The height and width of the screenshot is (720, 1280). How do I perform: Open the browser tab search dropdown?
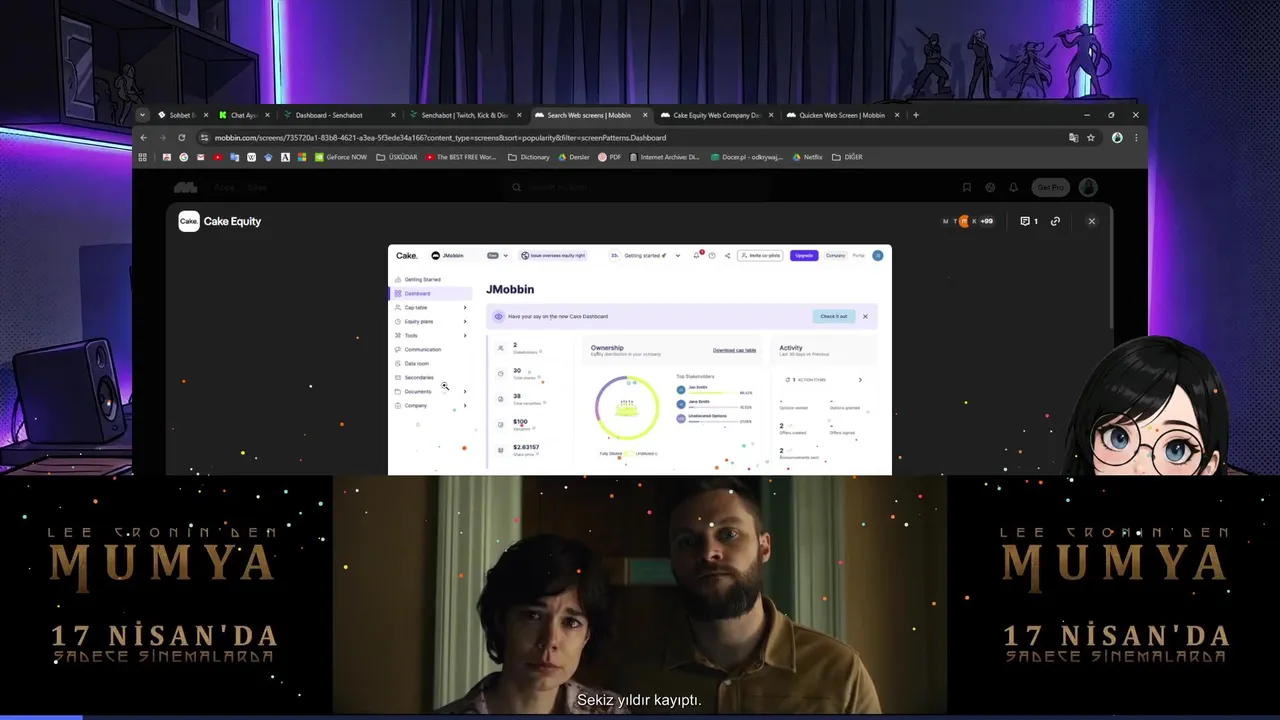[143, 115]
